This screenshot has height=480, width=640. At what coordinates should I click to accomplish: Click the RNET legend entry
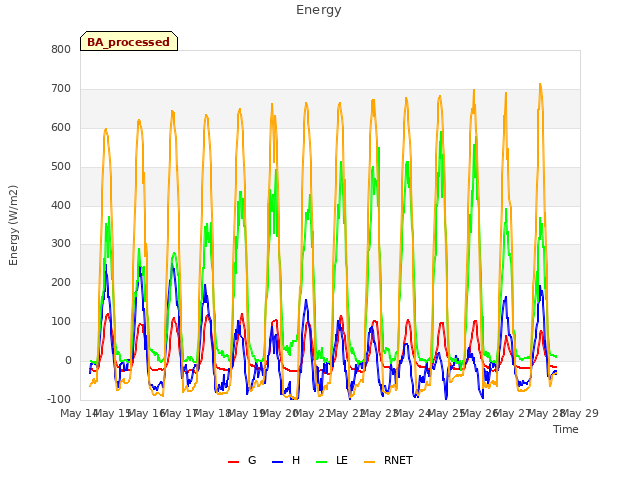click(x=388, y=460)
